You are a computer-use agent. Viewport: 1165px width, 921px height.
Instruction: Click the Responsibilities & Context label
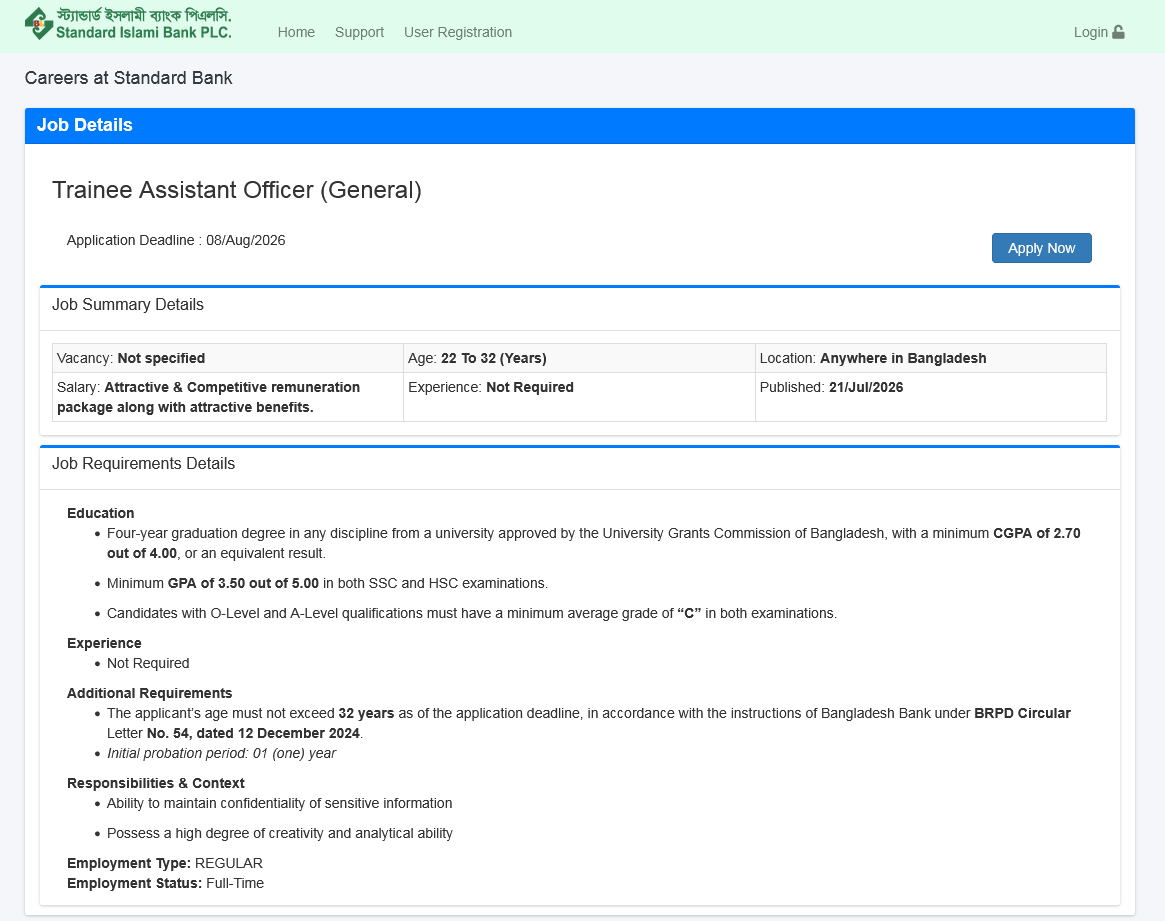(155, 783)
